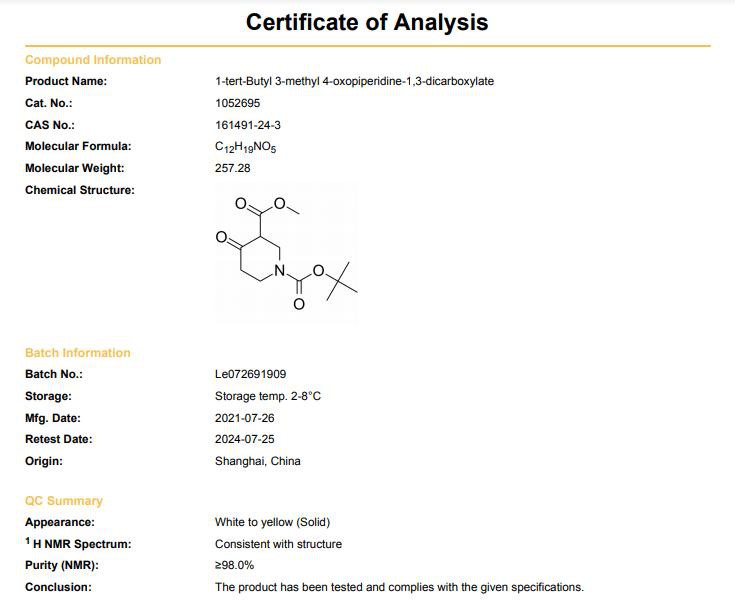Screen dimensions: 735x610
Task: Click the Chemical Structure label
Action: [80, 190]
